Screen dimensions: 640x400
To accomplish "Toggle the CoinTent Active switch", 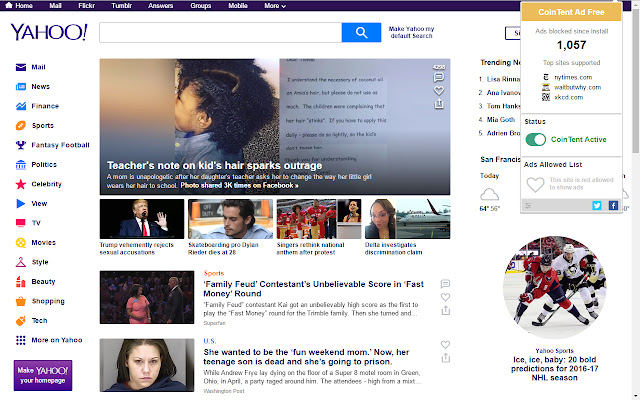I will click(536, 140).
